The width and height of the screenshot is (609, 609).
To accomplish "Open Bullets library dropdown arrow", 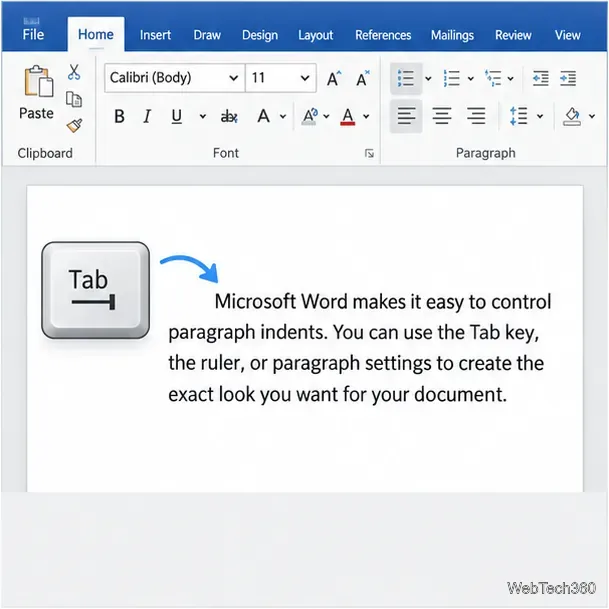I will (x=428, y=78).
